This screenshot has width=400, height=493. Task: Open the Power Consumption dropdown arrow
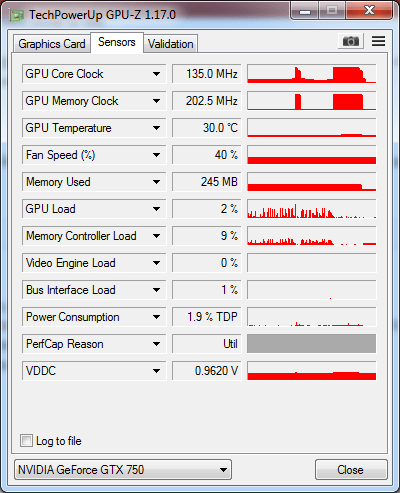(156, 317)
